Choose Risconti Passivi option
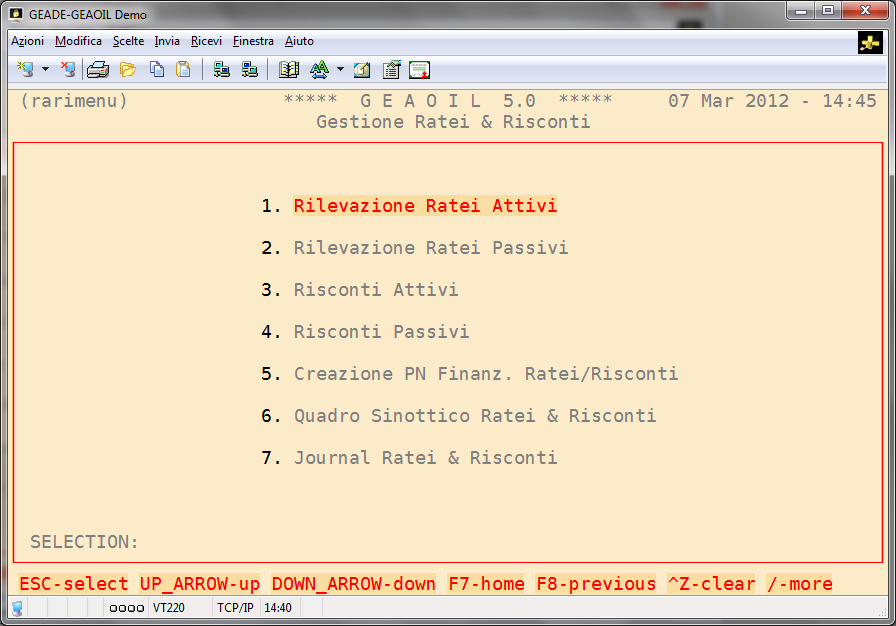896x626 pixels. tap(381, 332)
